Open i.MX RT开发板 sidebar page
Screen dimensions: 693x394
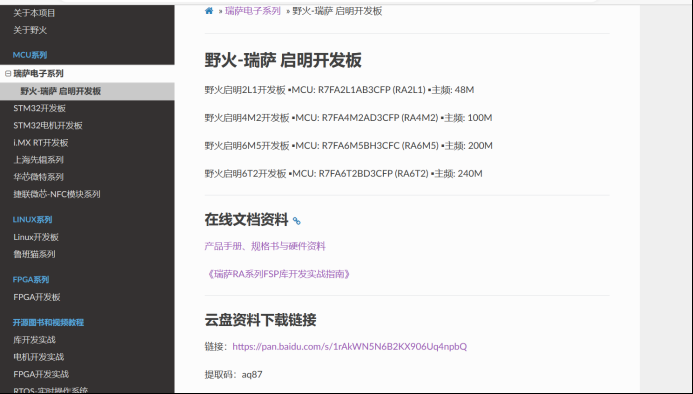pyautogui.click(x=41, y=143)
